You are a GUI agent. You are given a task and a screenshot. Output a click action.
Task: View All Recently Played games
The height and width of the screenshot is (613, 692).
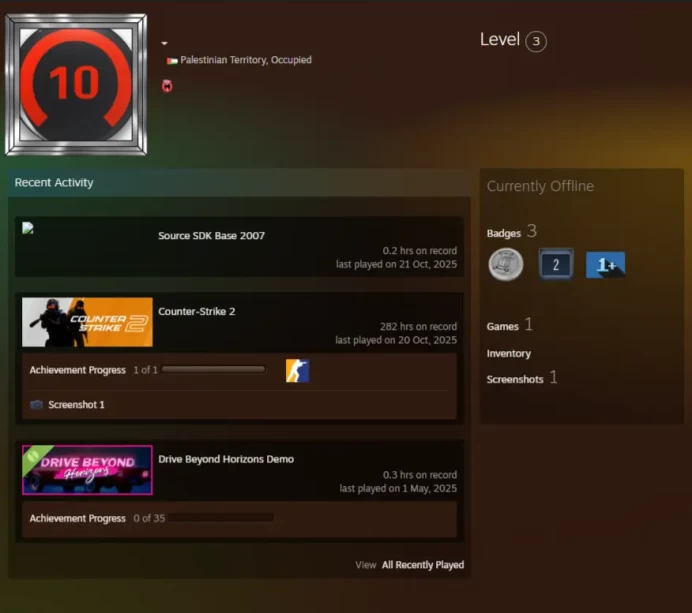point(423,565)
